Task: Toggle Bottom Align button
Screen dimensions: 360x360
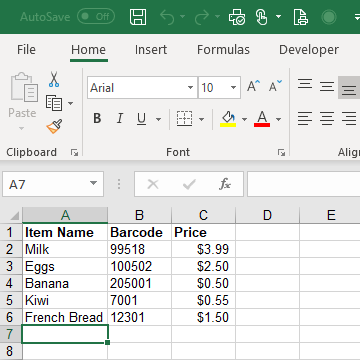Action: [x=349, y=87]
